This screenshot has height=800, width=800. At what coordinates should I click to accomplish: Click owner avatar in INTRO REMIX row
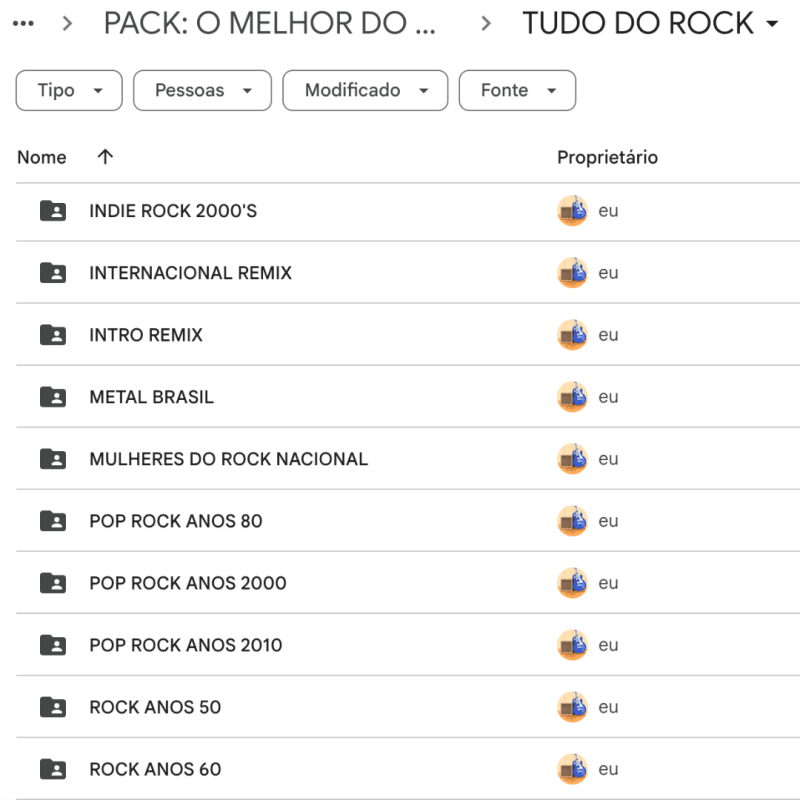coord(572,335)
